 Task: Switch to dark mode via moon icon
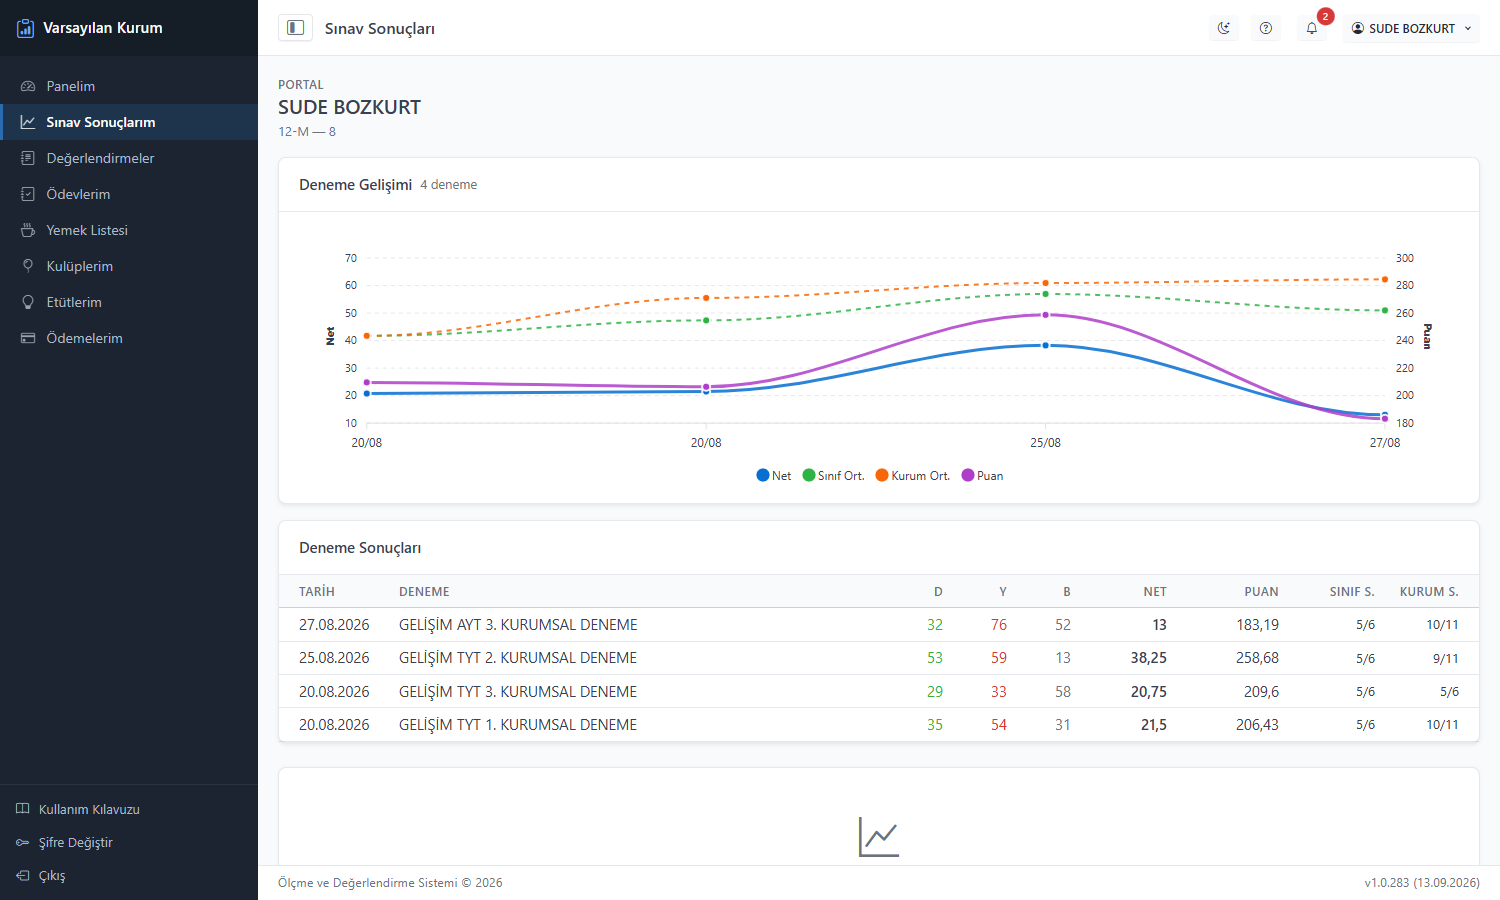click(1224, 28)
